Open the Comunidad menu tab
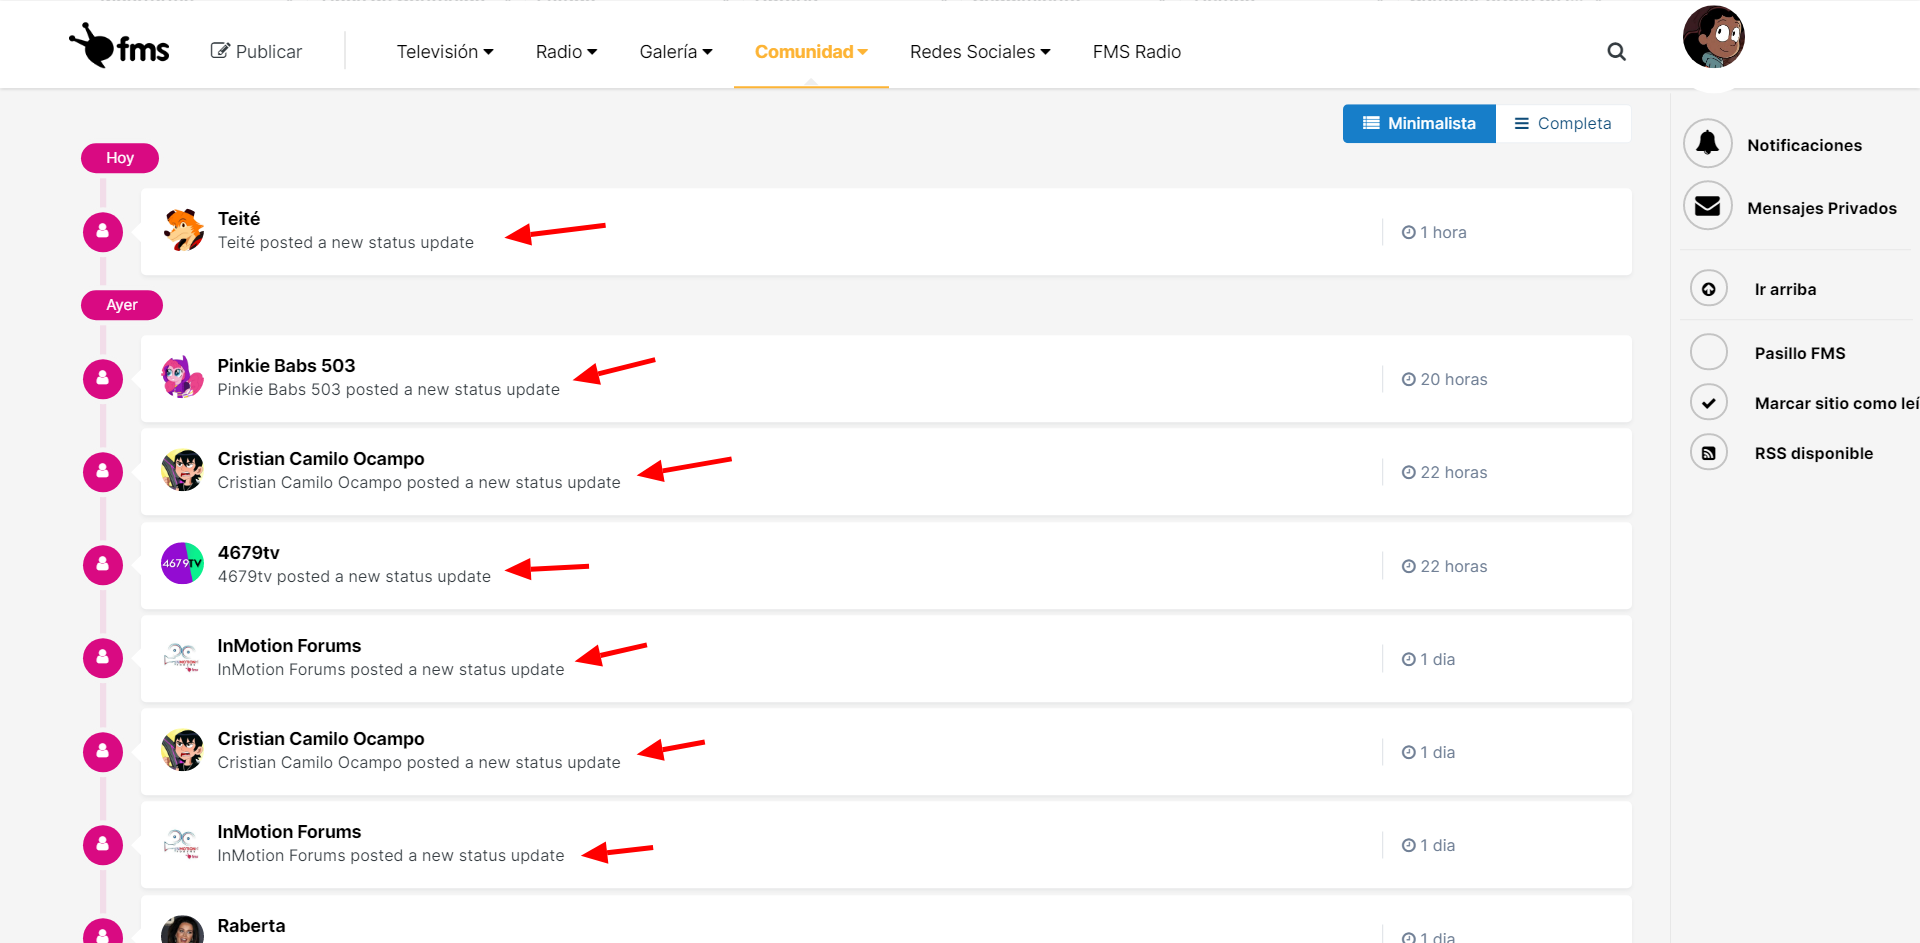The width and height of the screenshot is (1920, 943). click(811, 52)
